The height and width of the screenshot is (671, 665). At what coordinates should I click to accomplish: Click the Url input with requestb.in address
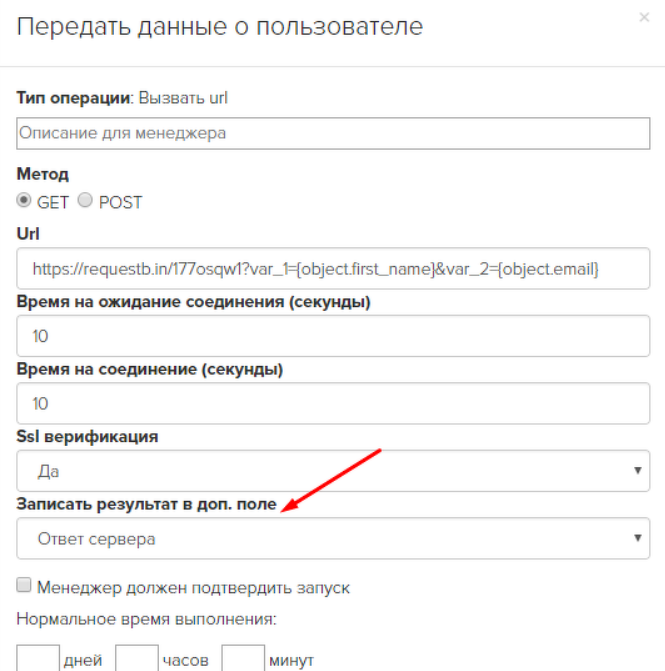(333, 269)
